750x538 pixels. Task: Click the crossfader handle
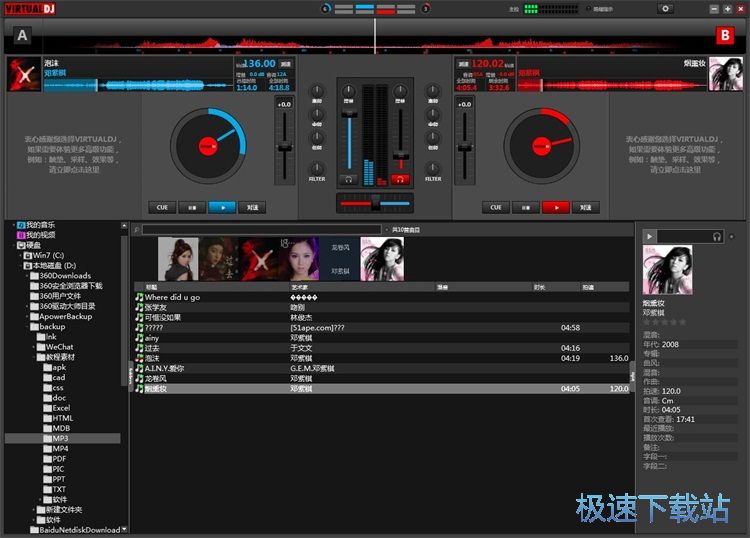(x=375, y=203)
